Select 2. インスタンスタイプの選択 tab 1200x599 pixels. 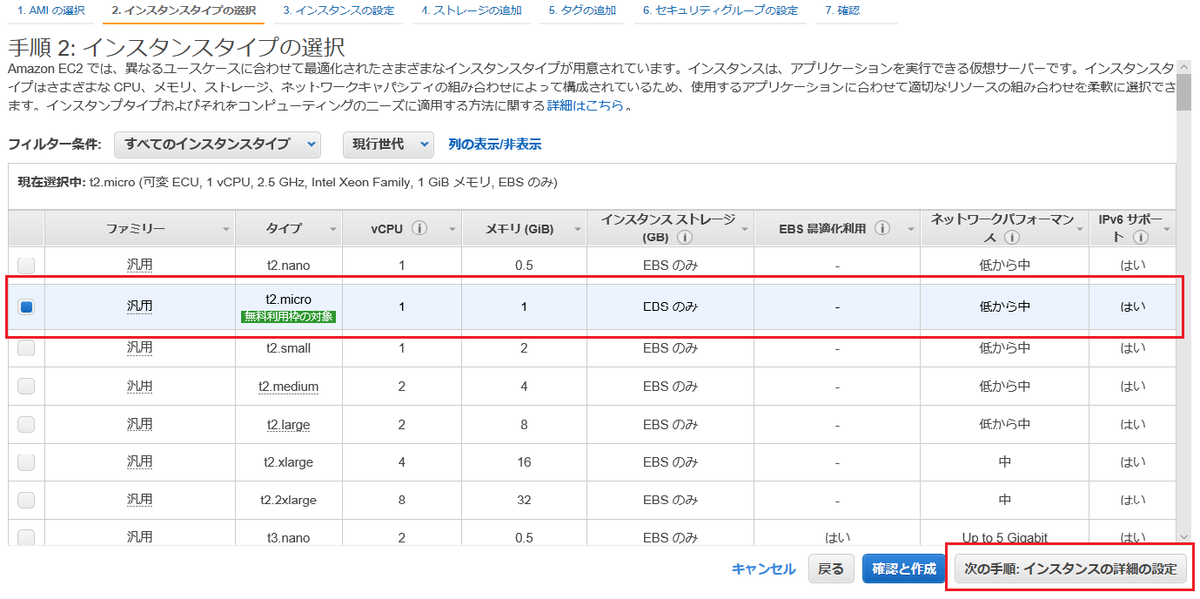(x=184, y=10)
